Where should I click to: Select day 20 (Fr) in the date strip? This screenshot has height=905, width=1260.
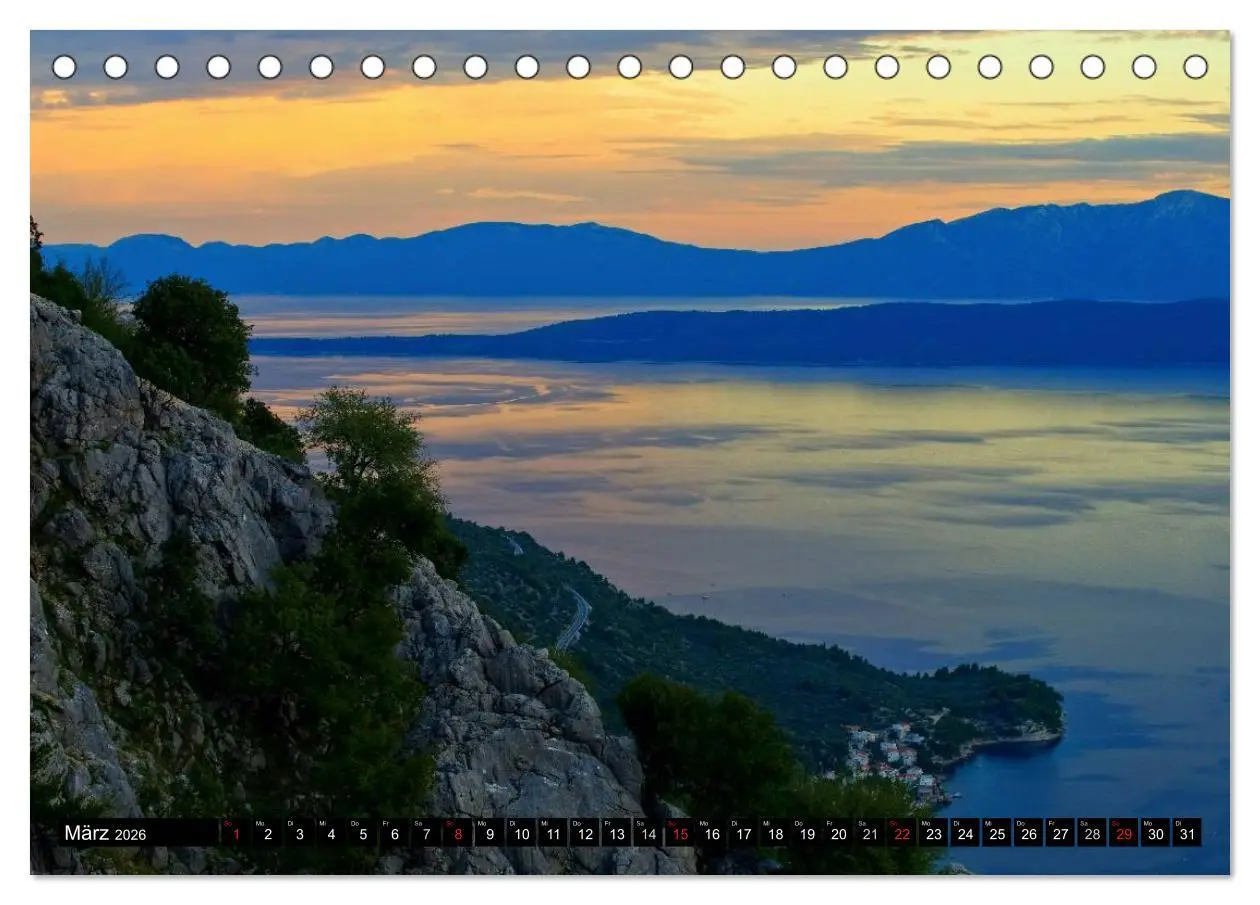click(837, 833)
